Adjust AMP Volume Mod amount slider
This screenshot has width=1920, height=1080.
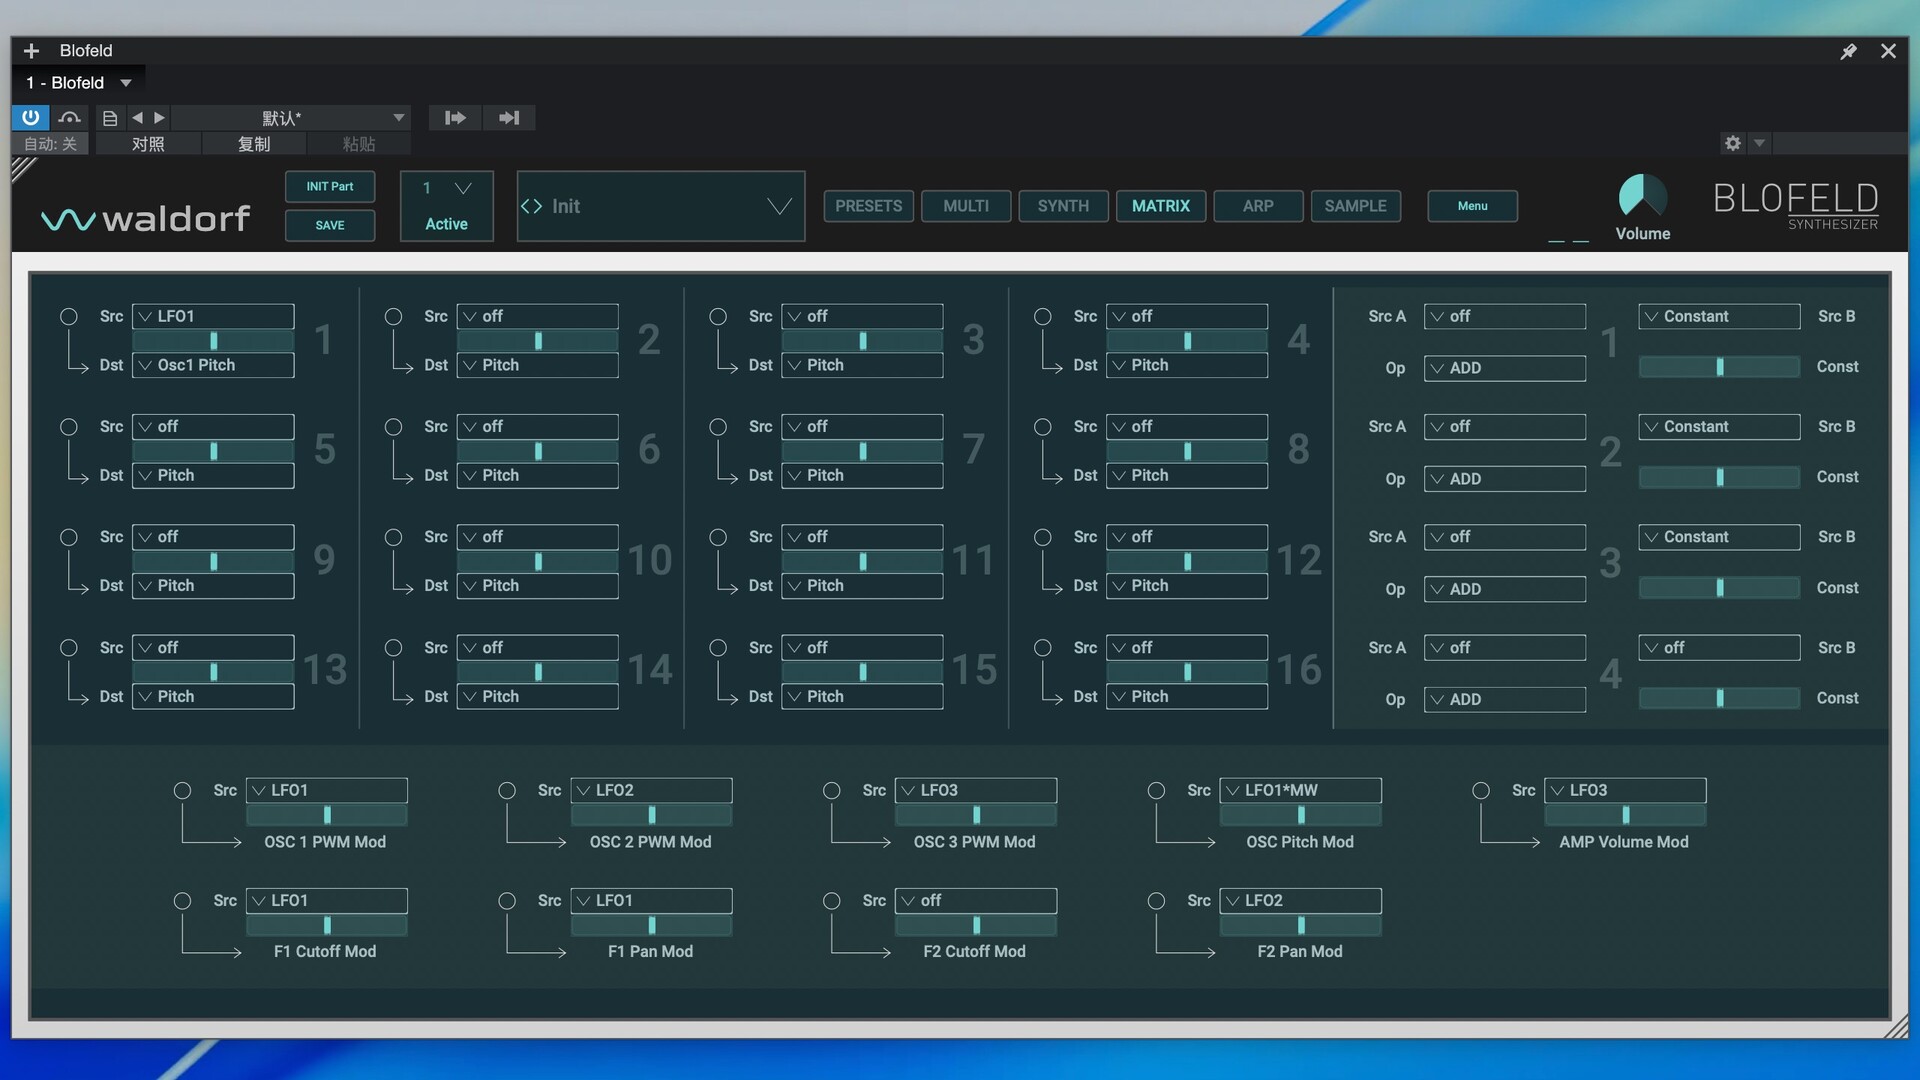click(x=1625, y=815)
